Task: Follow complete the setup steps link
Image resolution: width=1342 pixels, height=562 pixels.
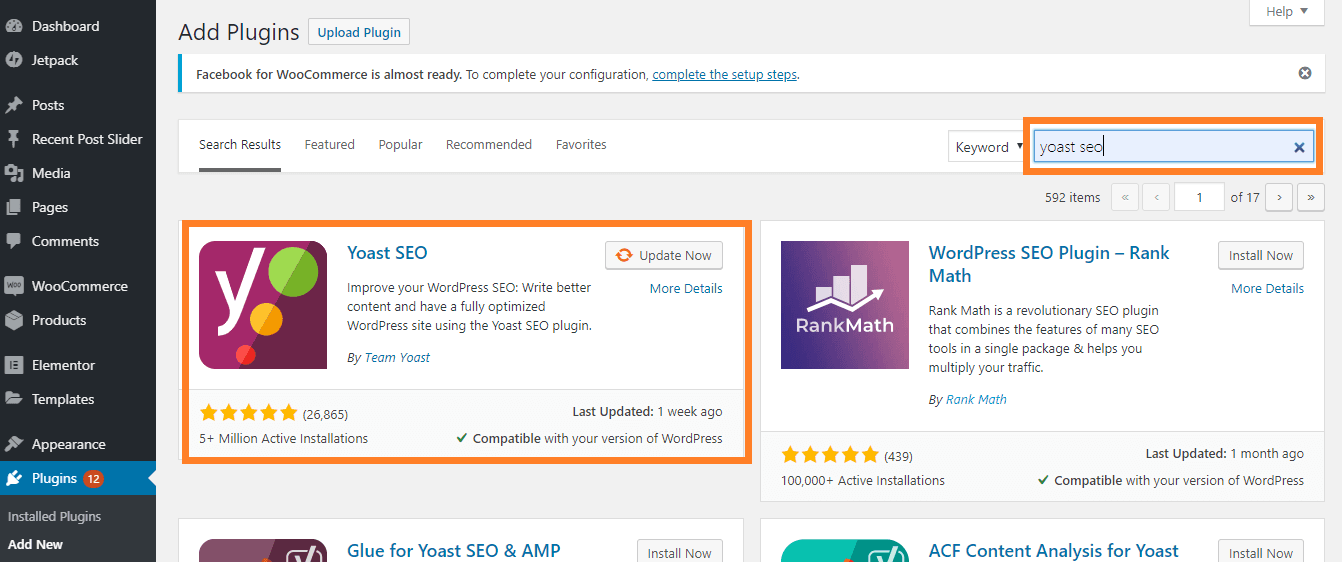Action: click(725, 74)
